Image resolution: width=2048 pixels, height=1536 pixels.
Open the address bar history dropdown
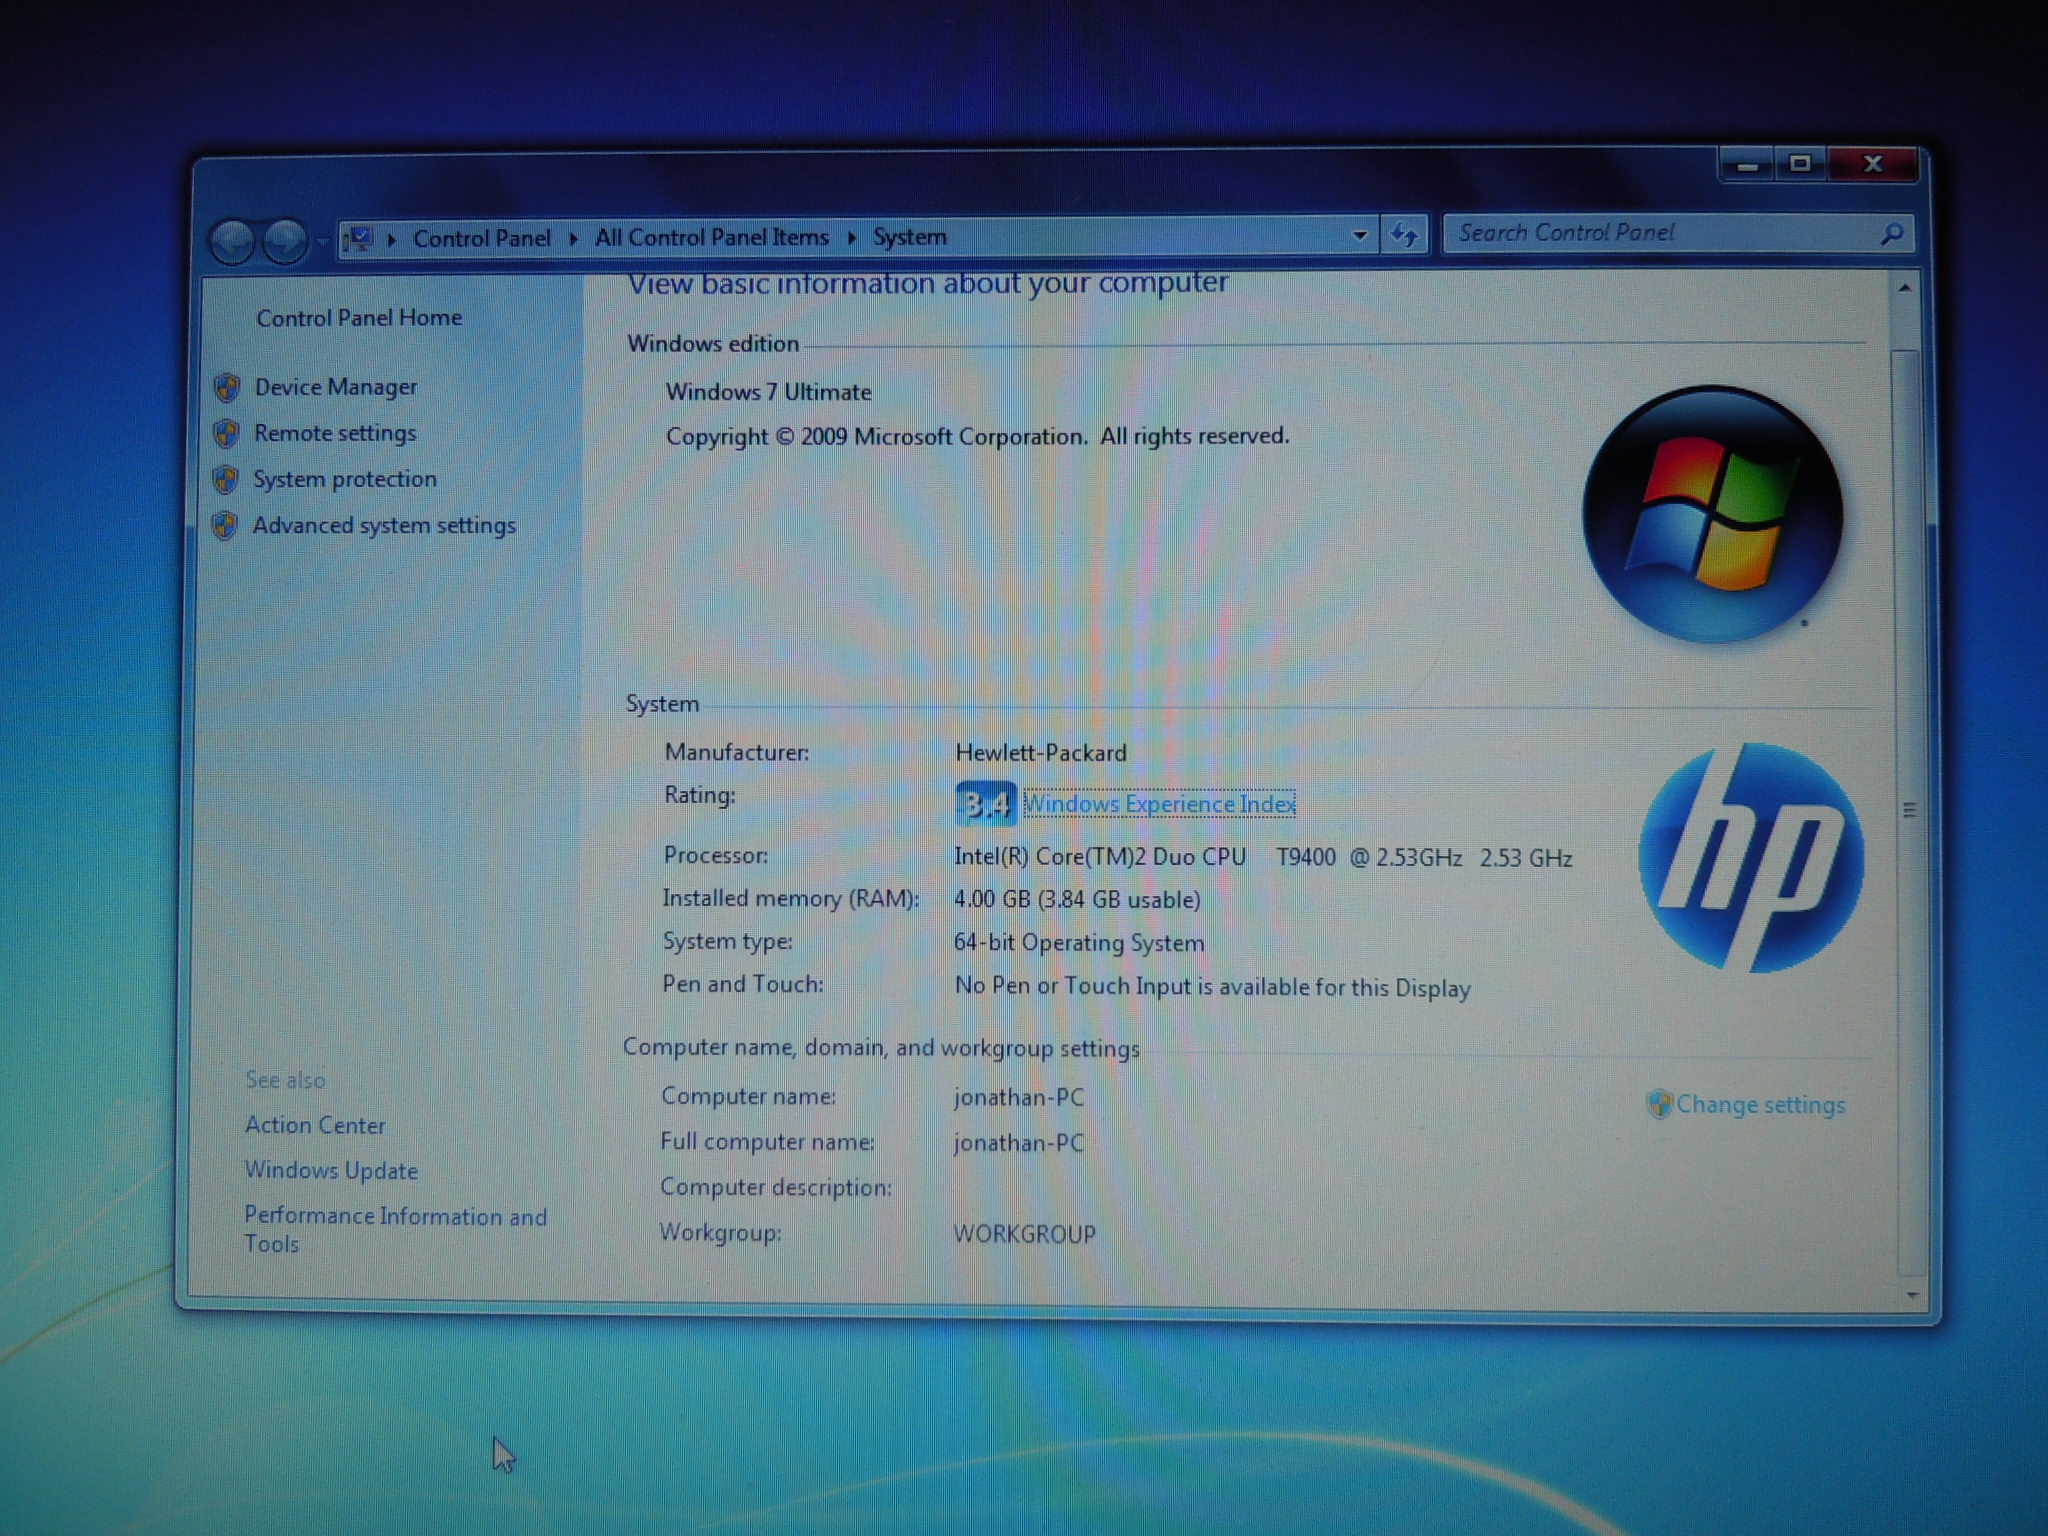click(1360, 236)
